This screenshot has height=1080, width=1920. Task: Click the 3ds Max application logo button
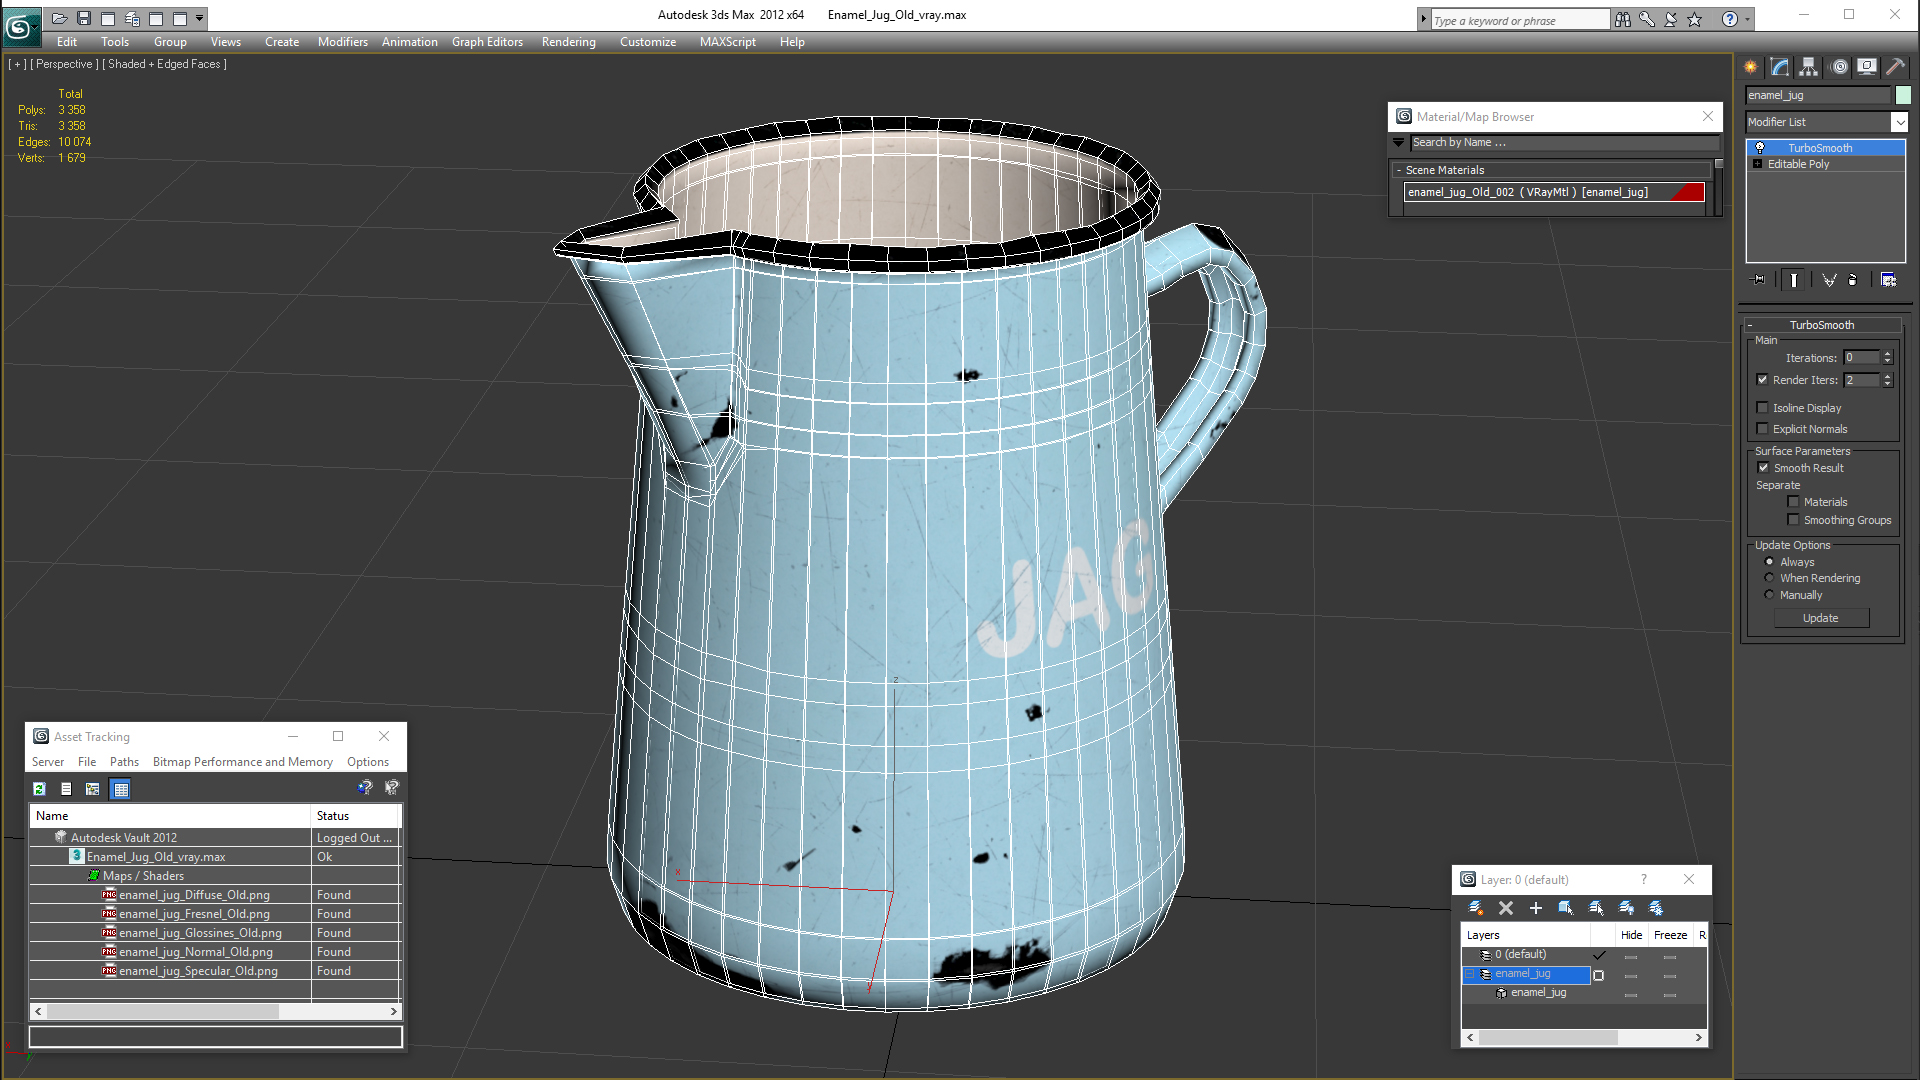pos(21,27)
